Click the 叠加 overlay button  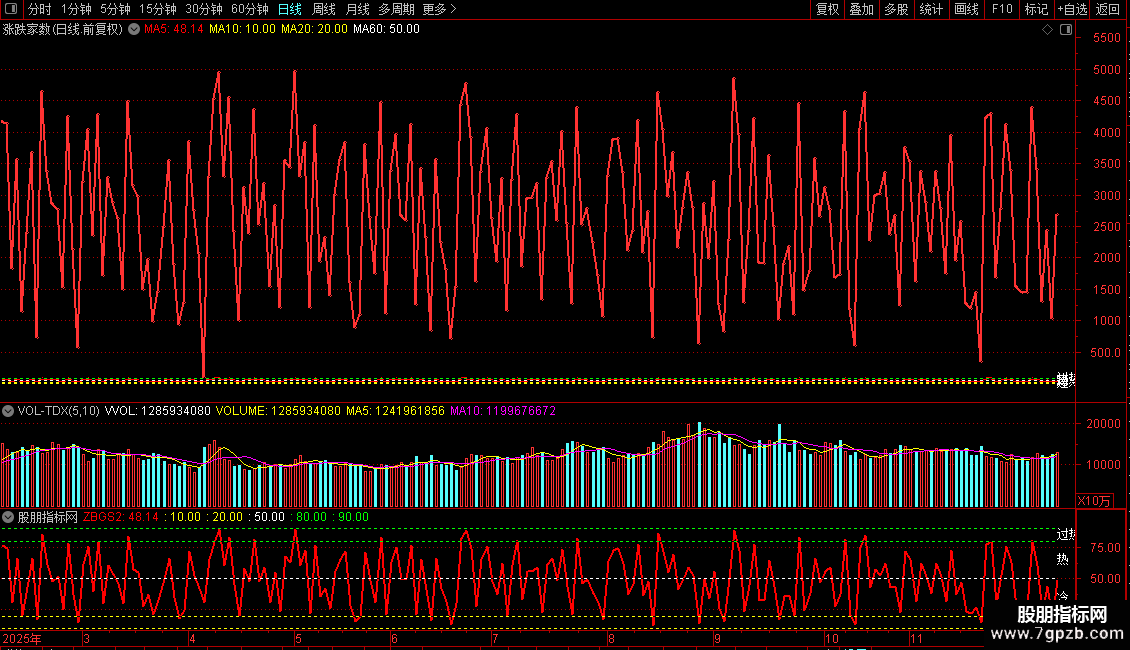click(861, 9)
